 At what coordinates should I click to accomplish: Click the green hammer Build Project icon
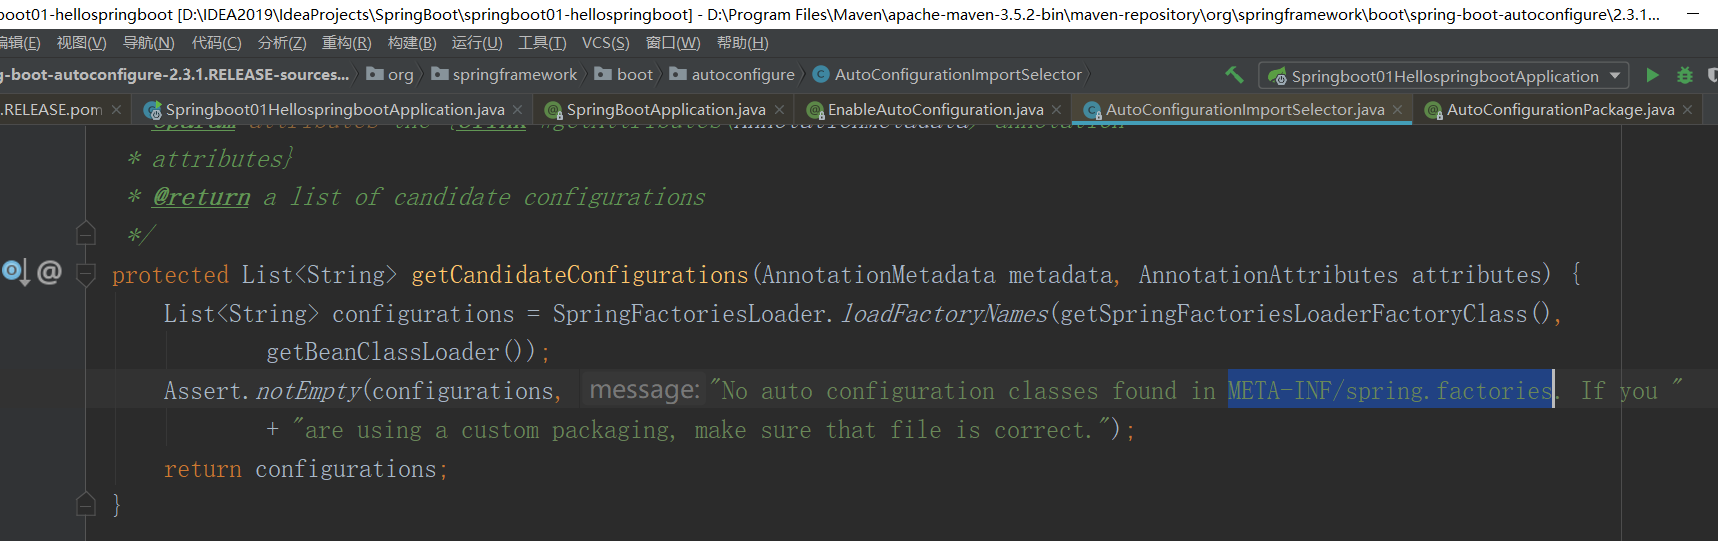point(1234,75)
